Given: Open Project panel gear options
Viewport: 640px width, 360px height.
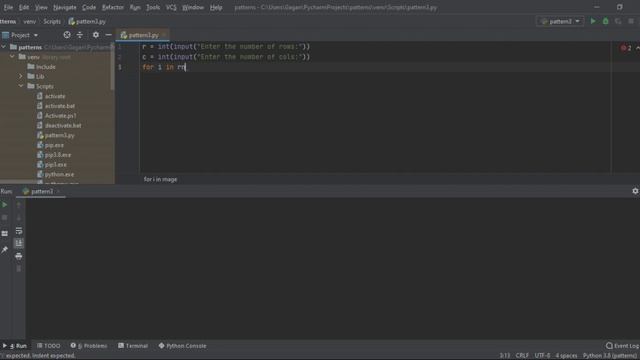Looking at the screenshot, I should [96, 35].
